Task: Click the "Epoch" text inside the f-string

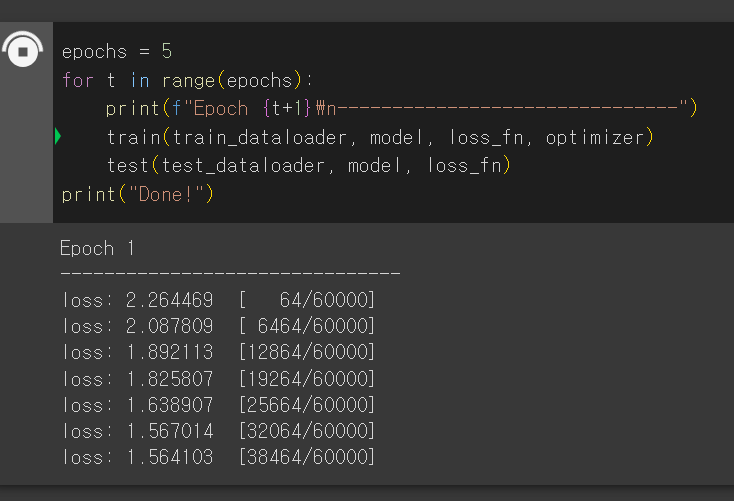Action: (220, 109)
